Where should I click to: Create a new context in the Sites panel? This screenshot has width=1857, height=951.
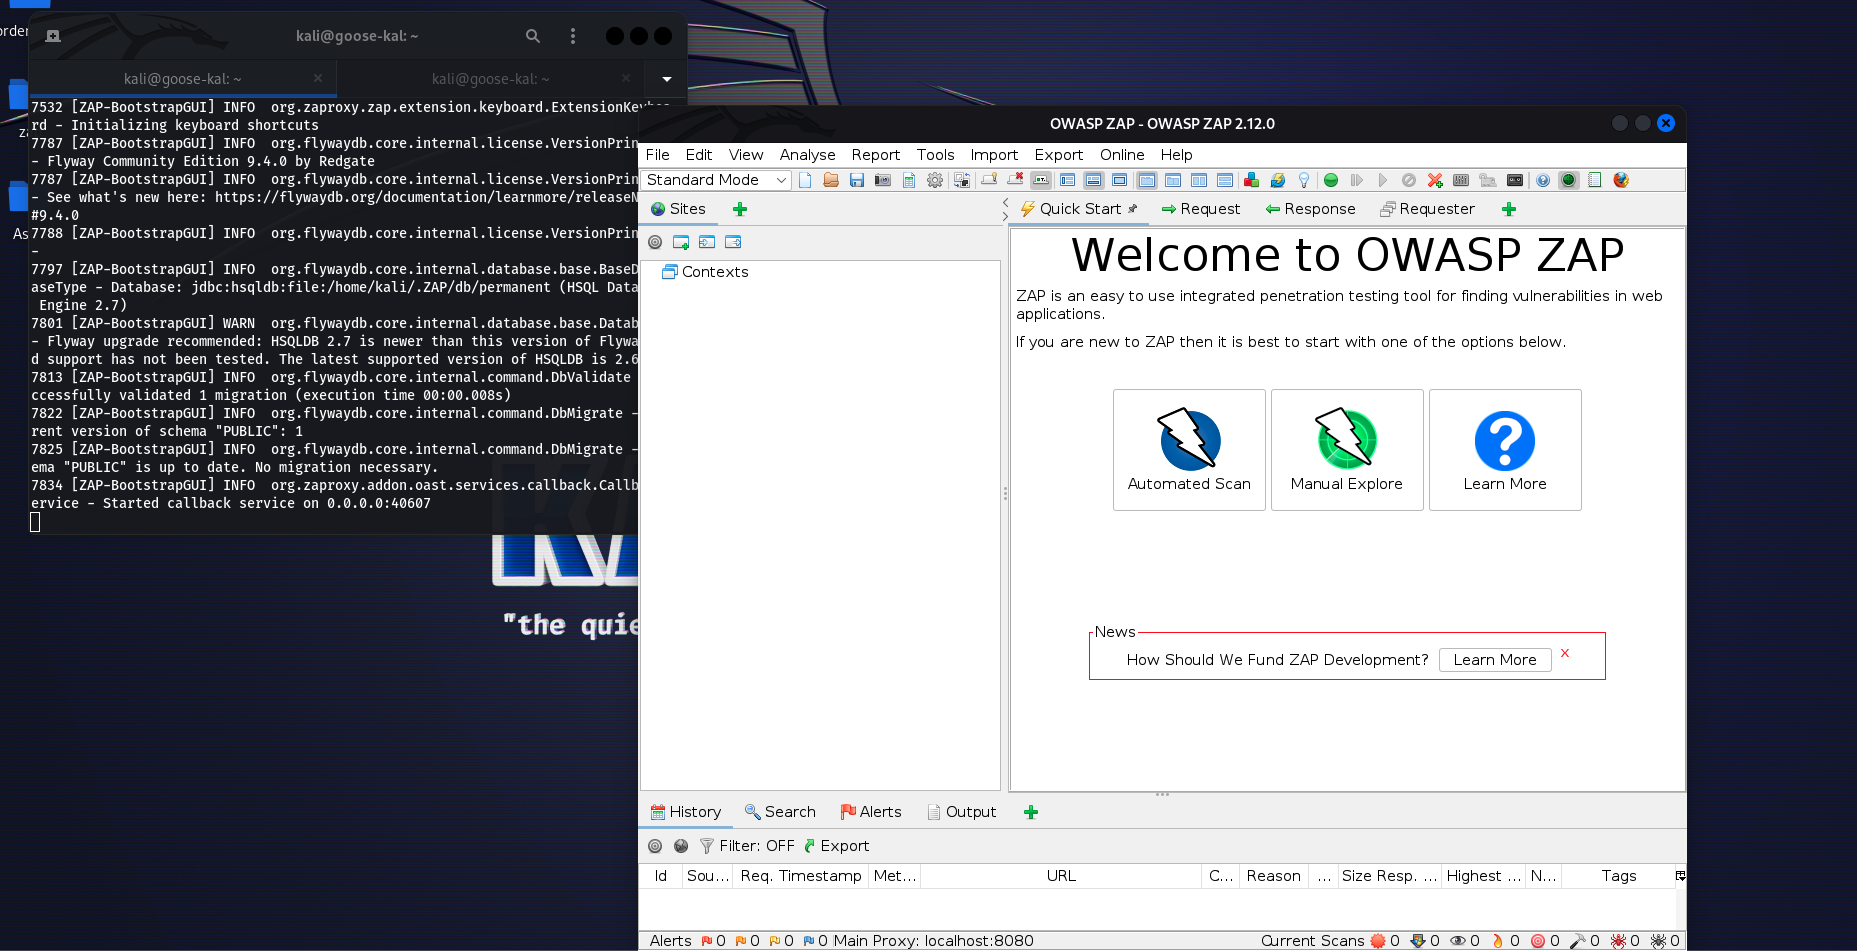[x=682, y=242]
